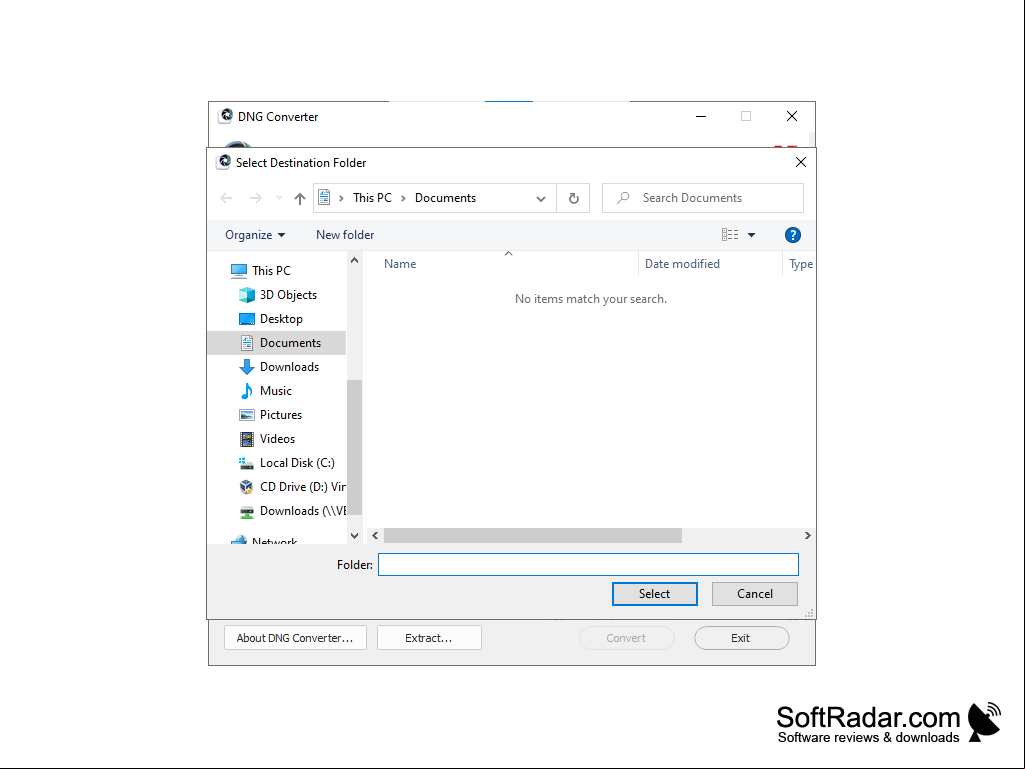Click the Documents icon in address bar

click(324, 197)
